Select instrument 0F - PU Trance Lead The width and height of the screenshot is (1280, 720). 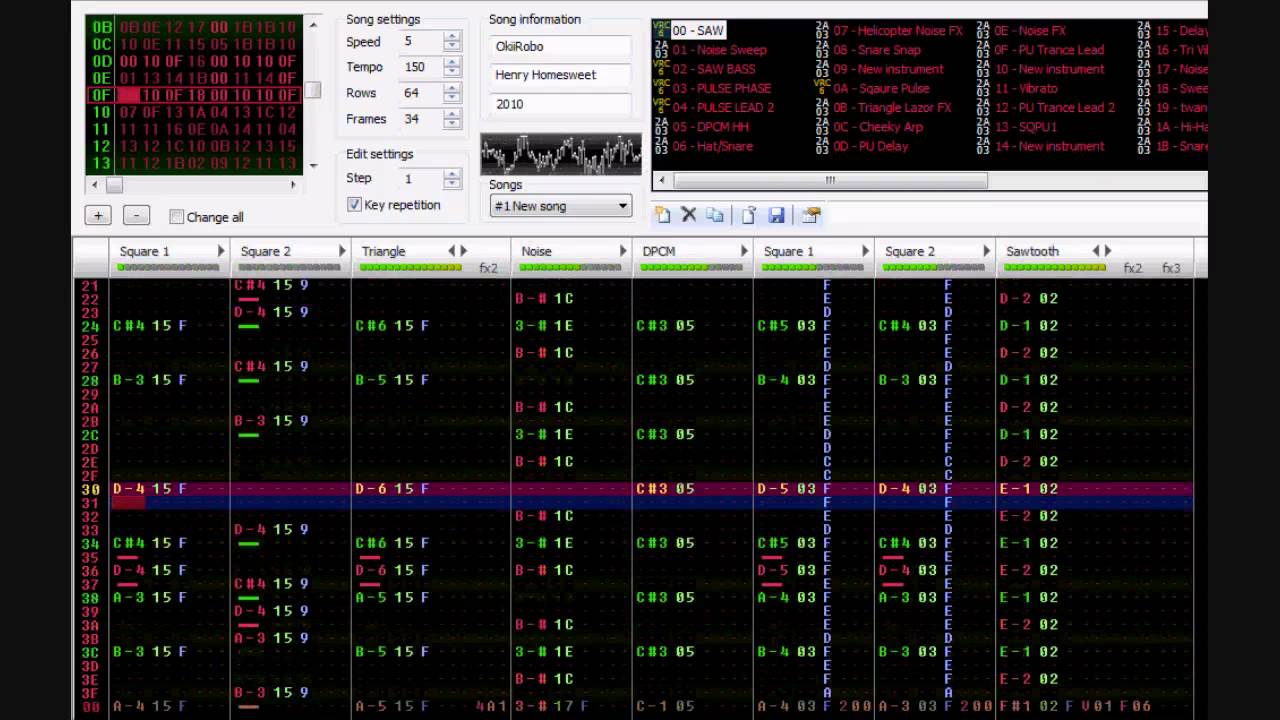click(1049, 50)
